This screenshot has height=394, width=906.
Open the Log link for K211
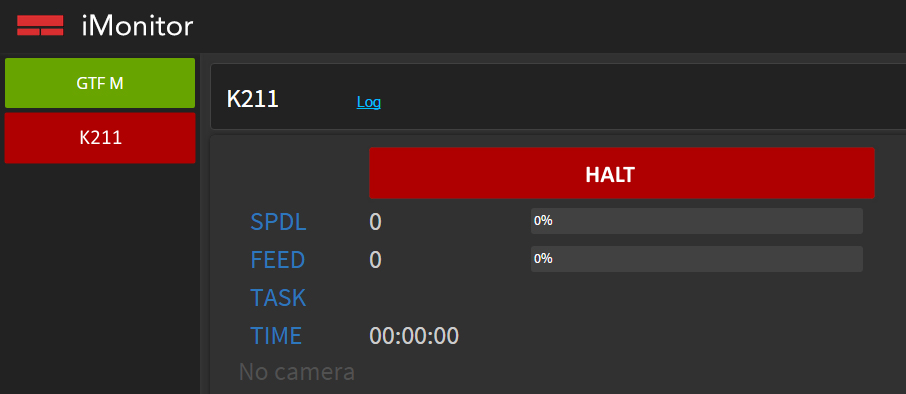(x=369, y=102)
